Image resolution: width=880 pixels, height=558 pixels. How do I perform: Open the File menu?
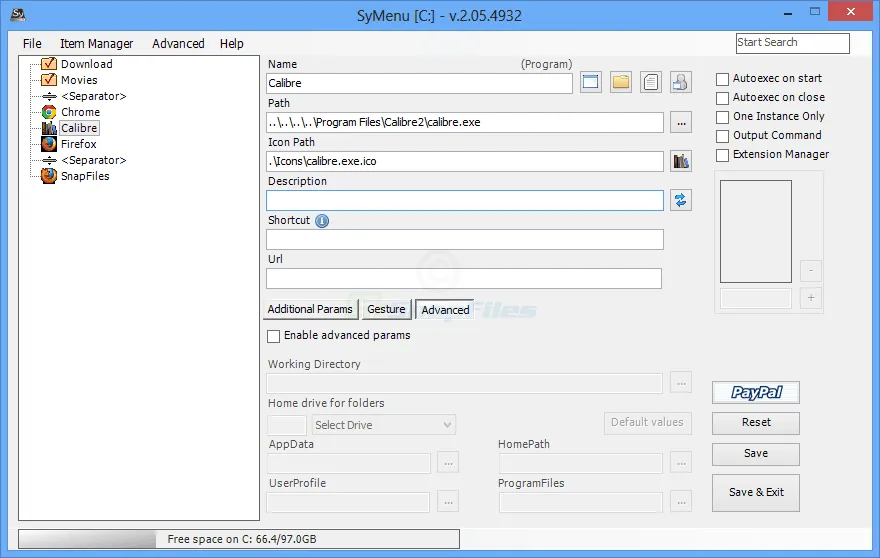point(32,44)
